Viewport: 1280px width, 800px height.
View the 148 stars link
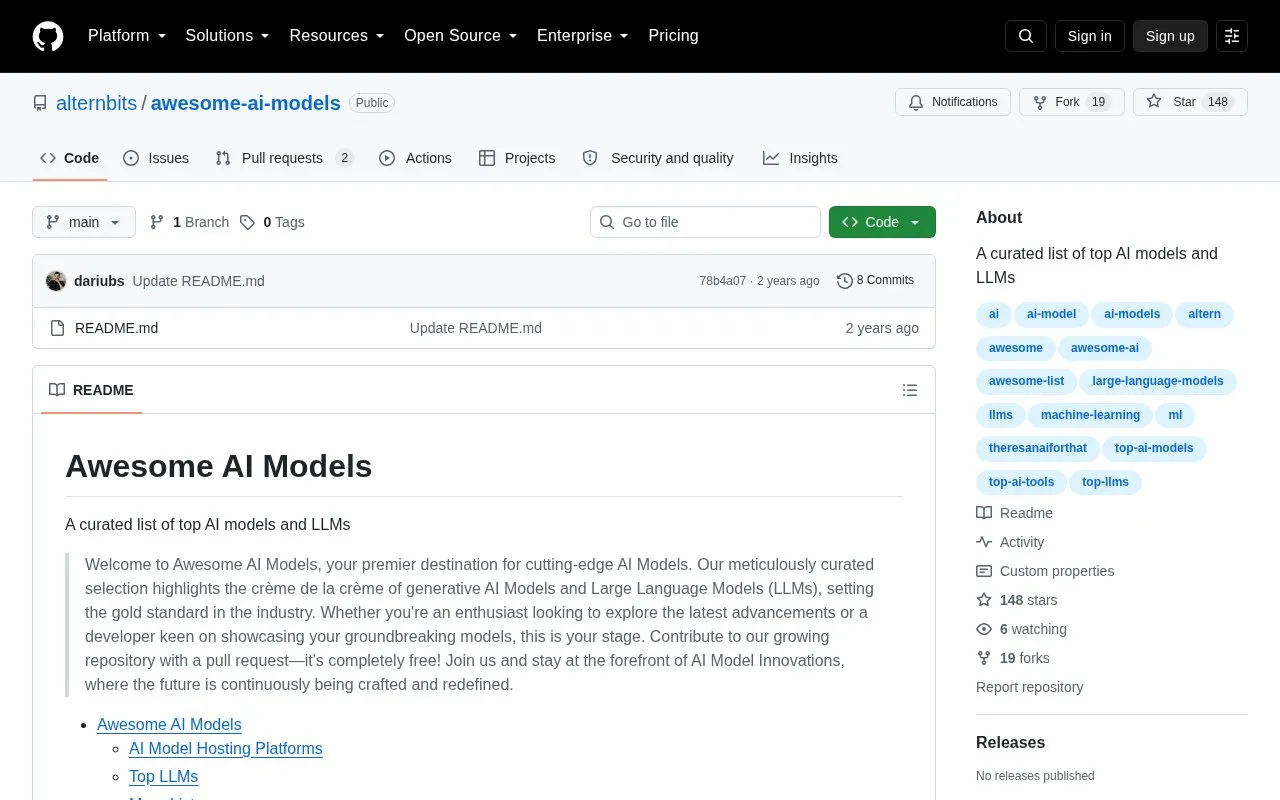(1017, 600)
